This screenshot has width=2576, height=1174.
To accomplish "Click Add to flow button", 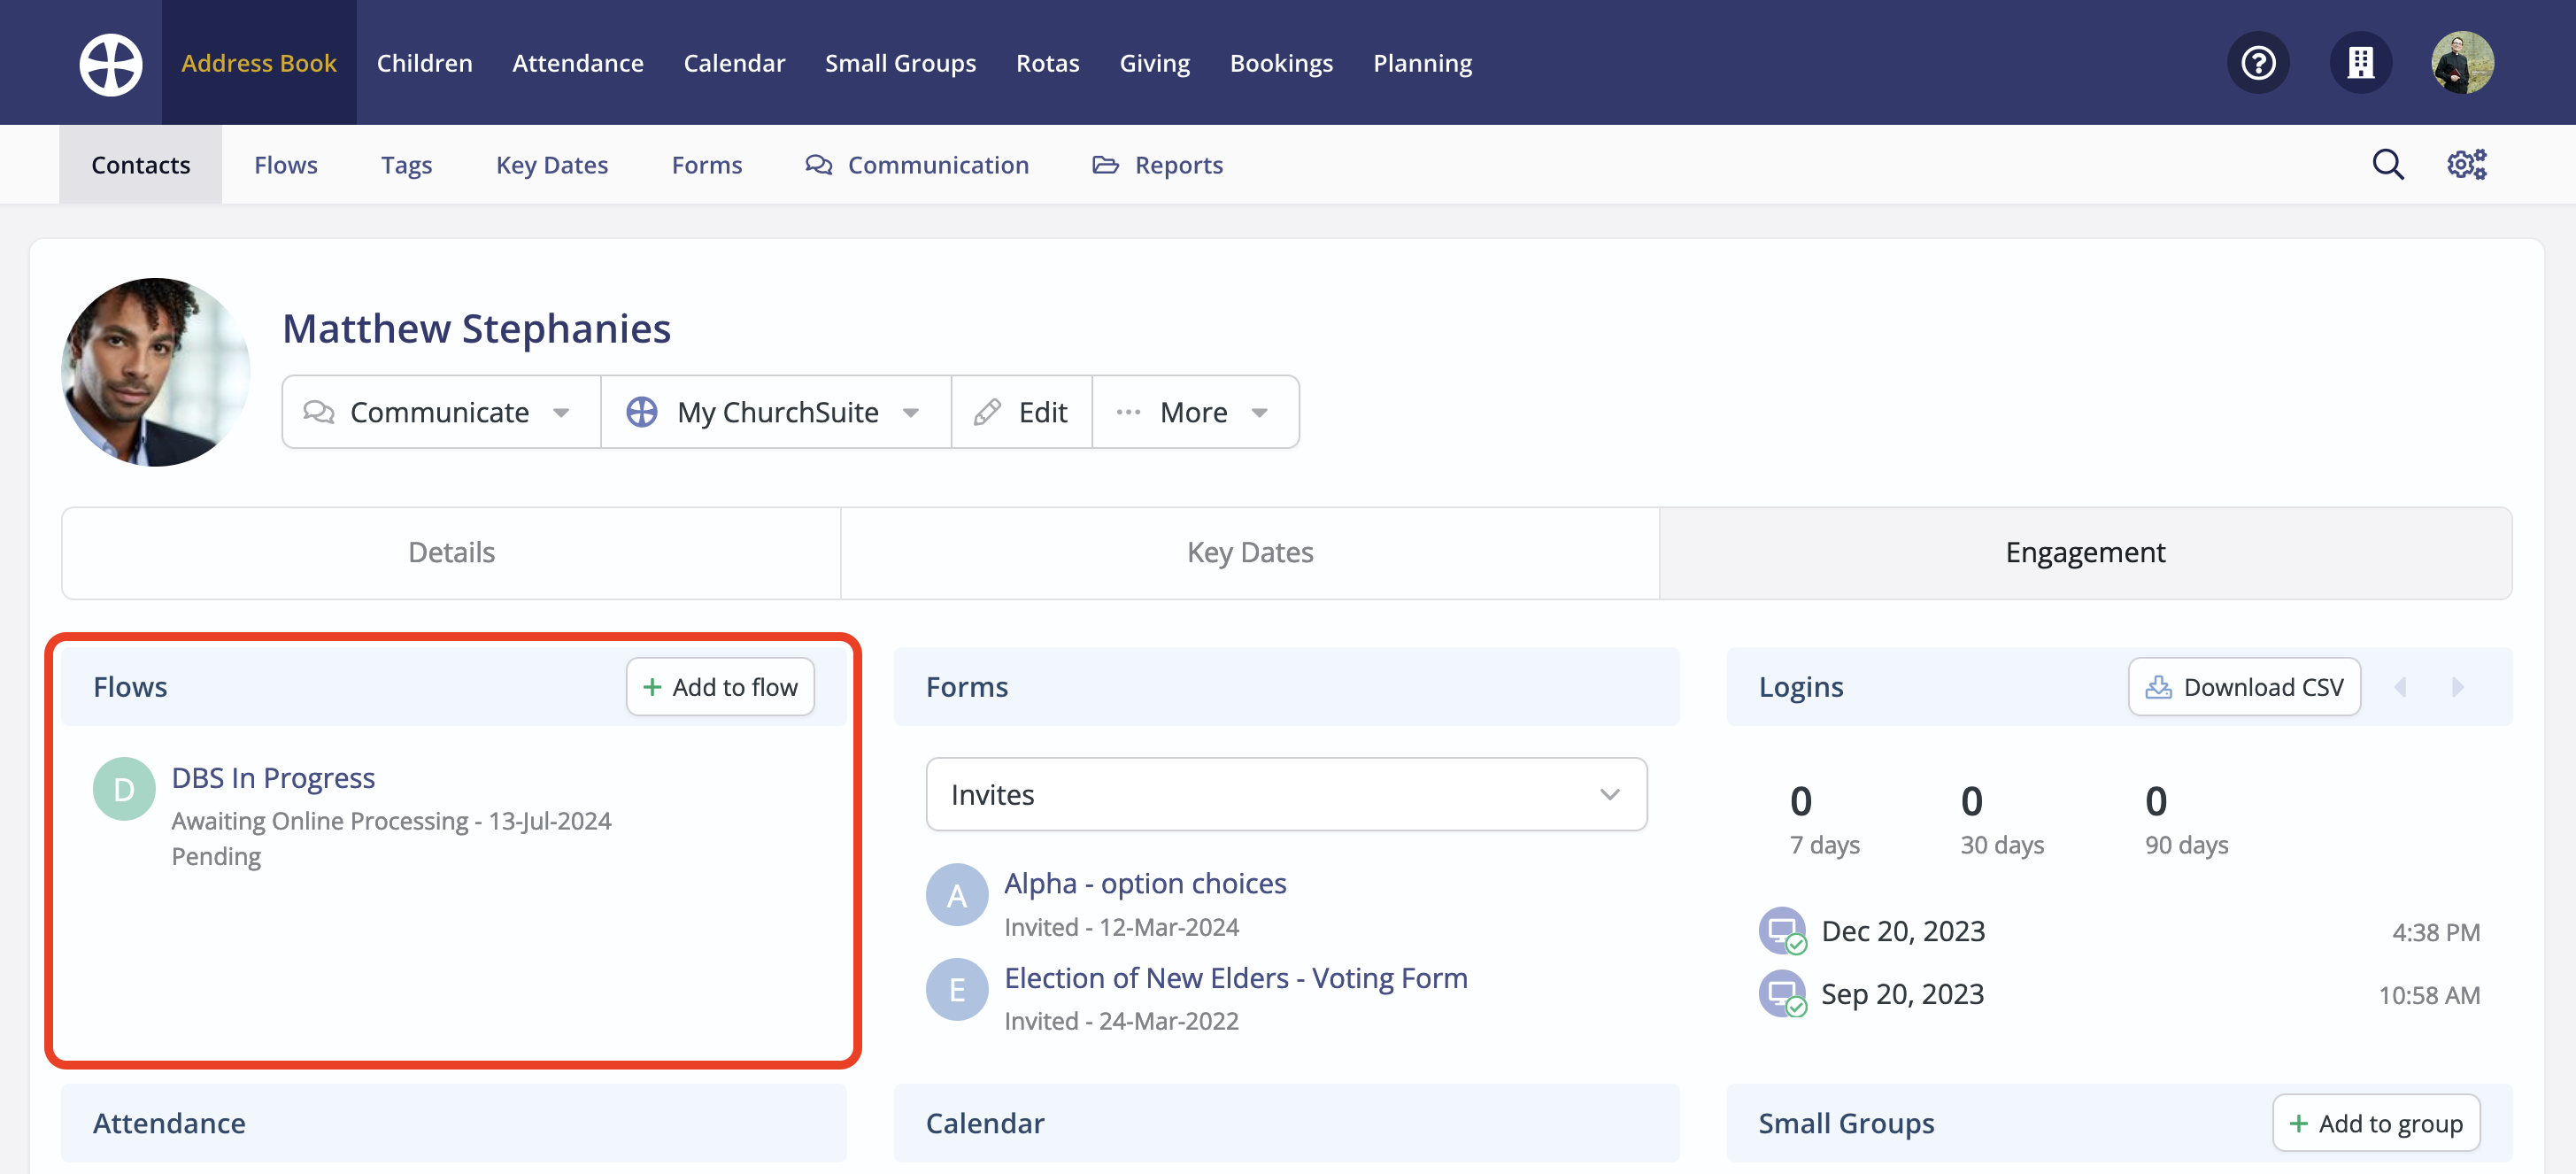I will pos(720,687).
